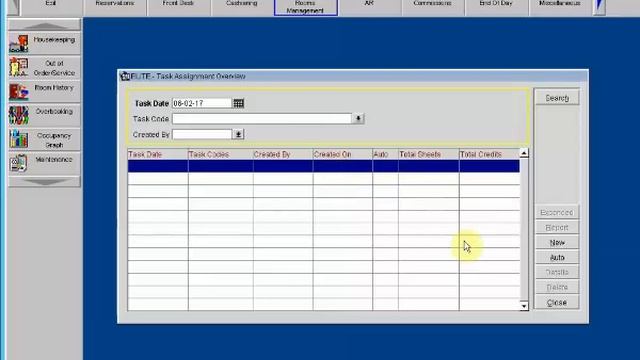
Task: Click the Report button
Action: (557, 227)
